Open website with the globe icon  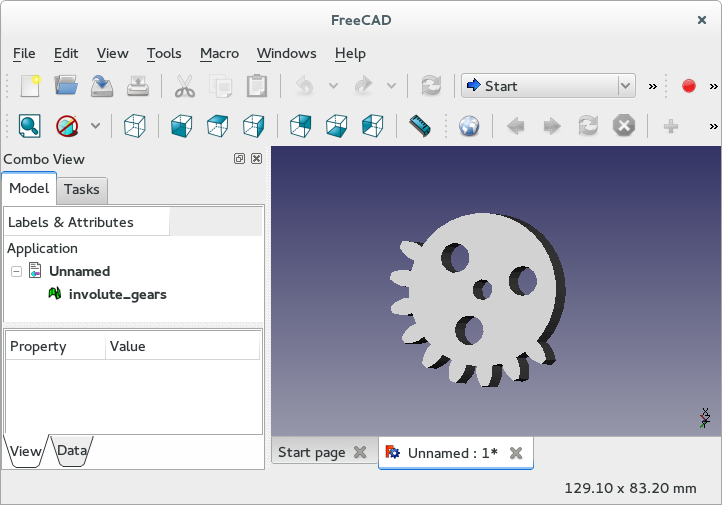tap(469, 126)
